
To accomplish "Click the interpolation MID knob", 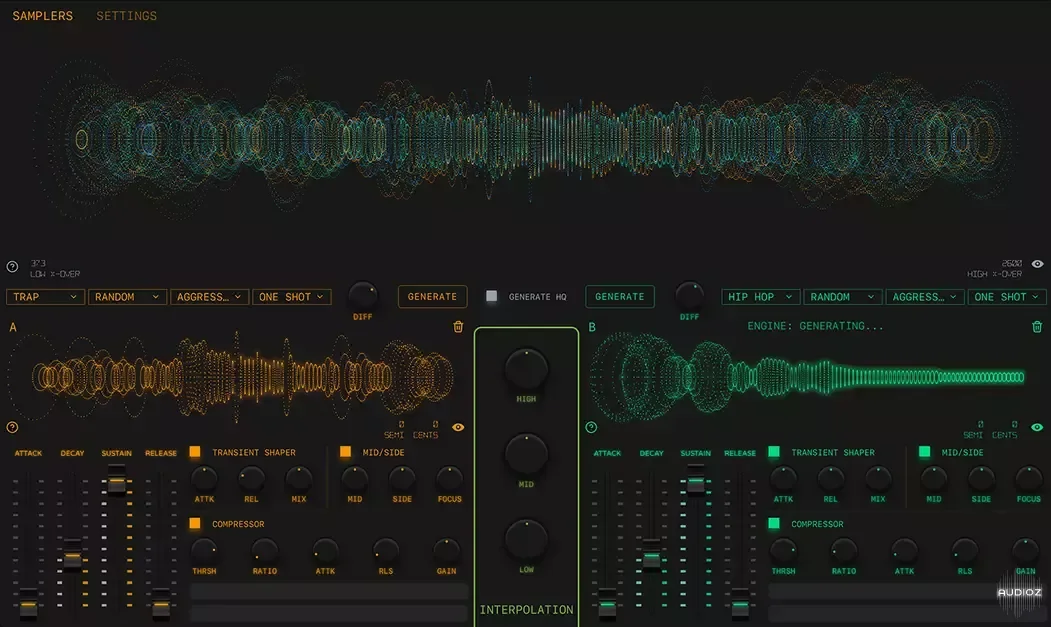I will coord(526,455).
